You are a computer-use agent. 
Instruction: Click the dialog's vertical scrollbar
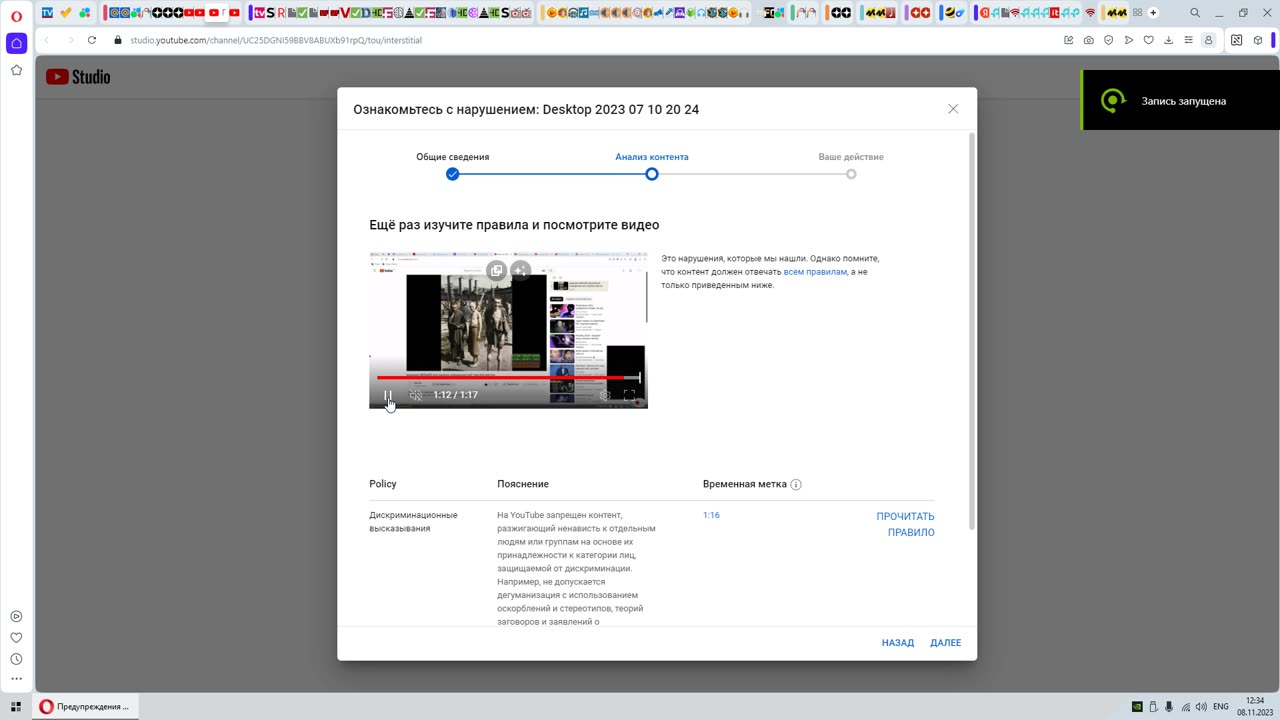[x=972, y=330]
